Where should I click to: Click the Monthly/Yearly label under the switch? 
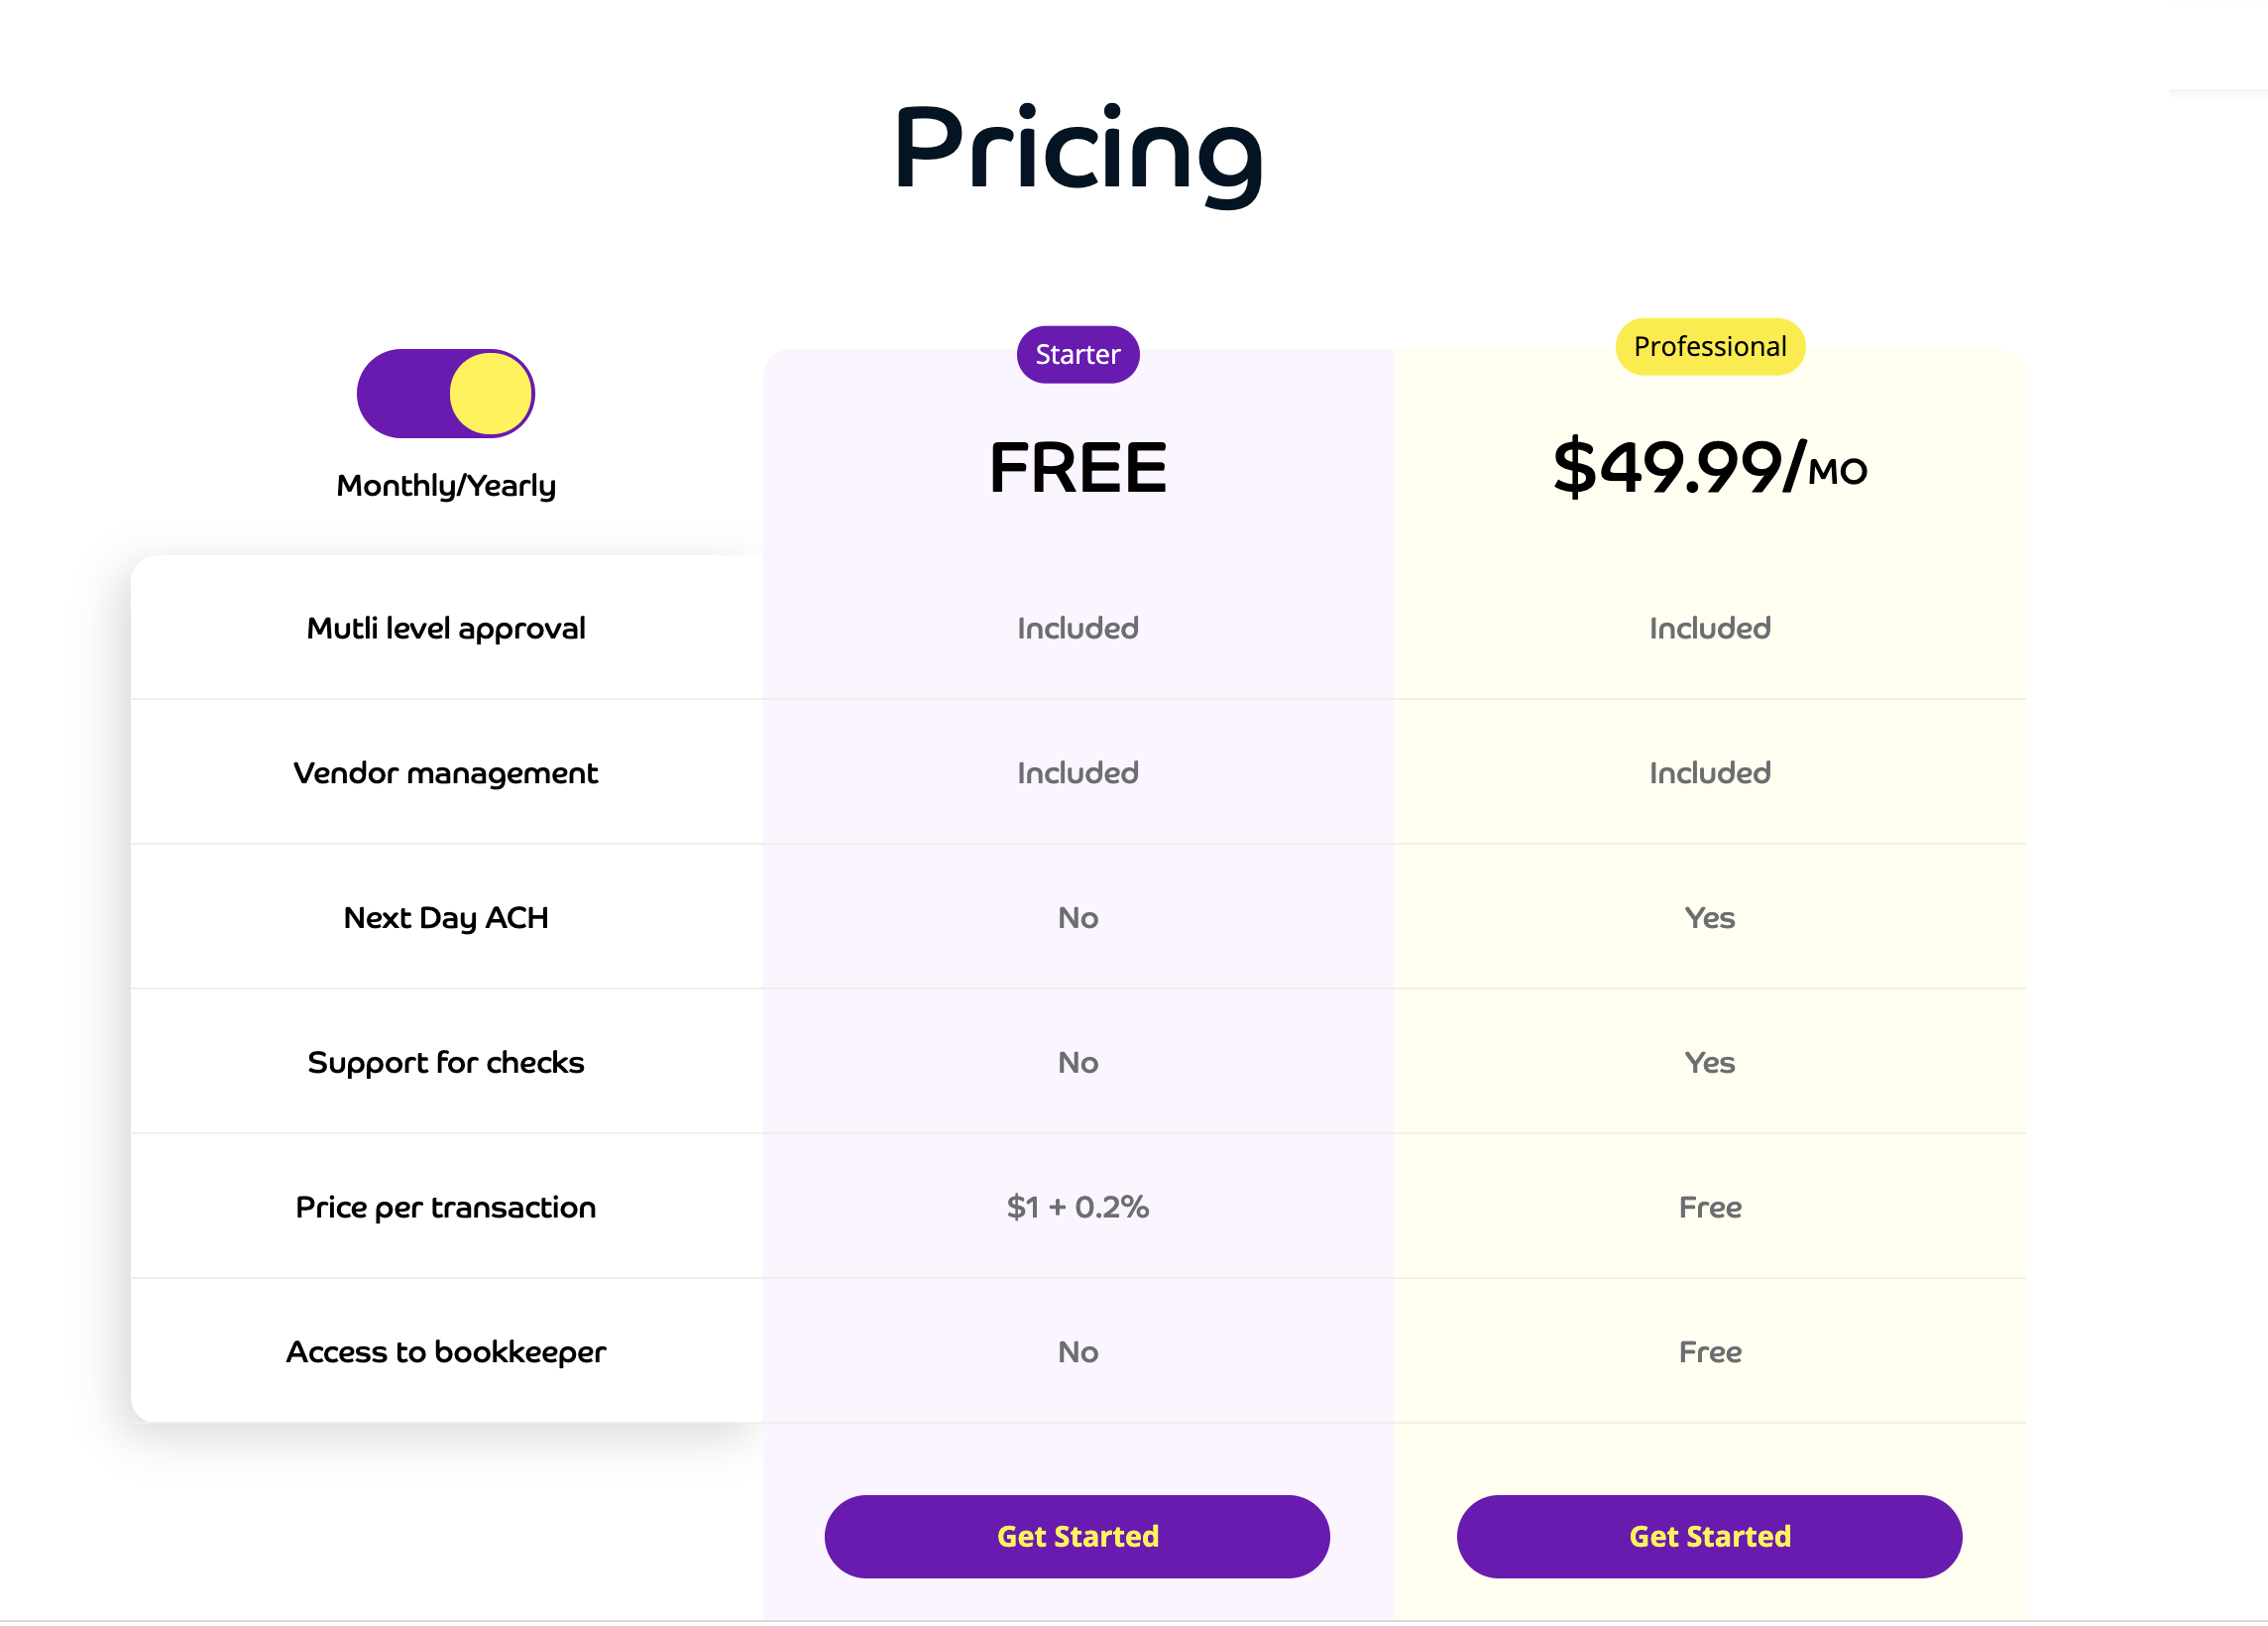[x=445, y=485]
